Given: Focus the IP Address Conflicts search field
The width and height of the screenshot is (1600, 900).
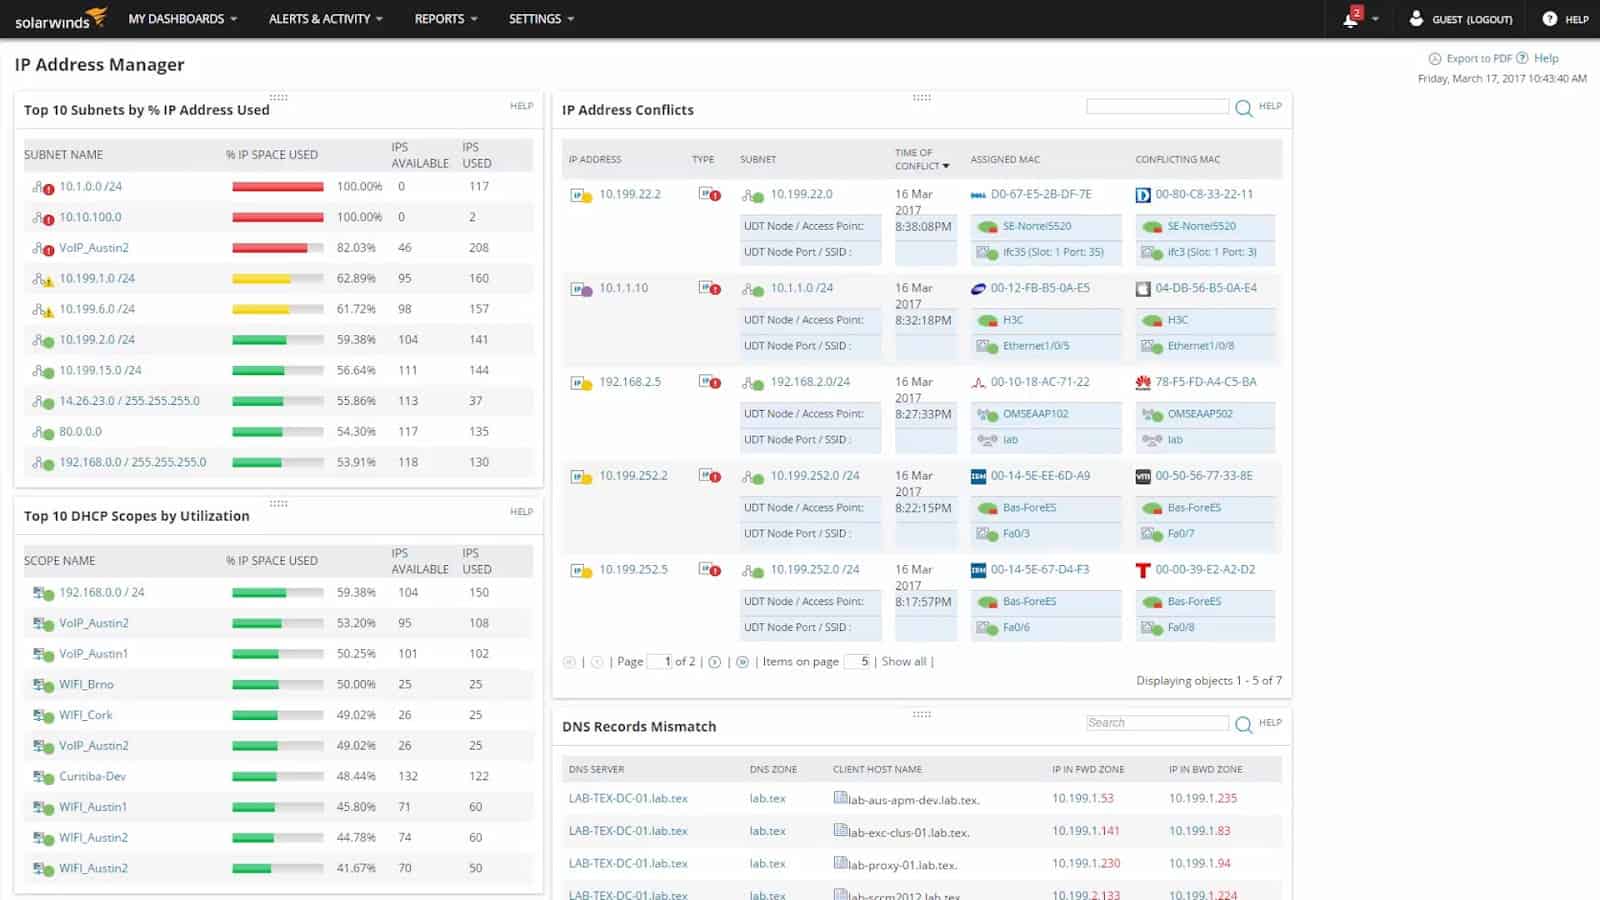Looking at the screenshot, I should pos(1157,106).
